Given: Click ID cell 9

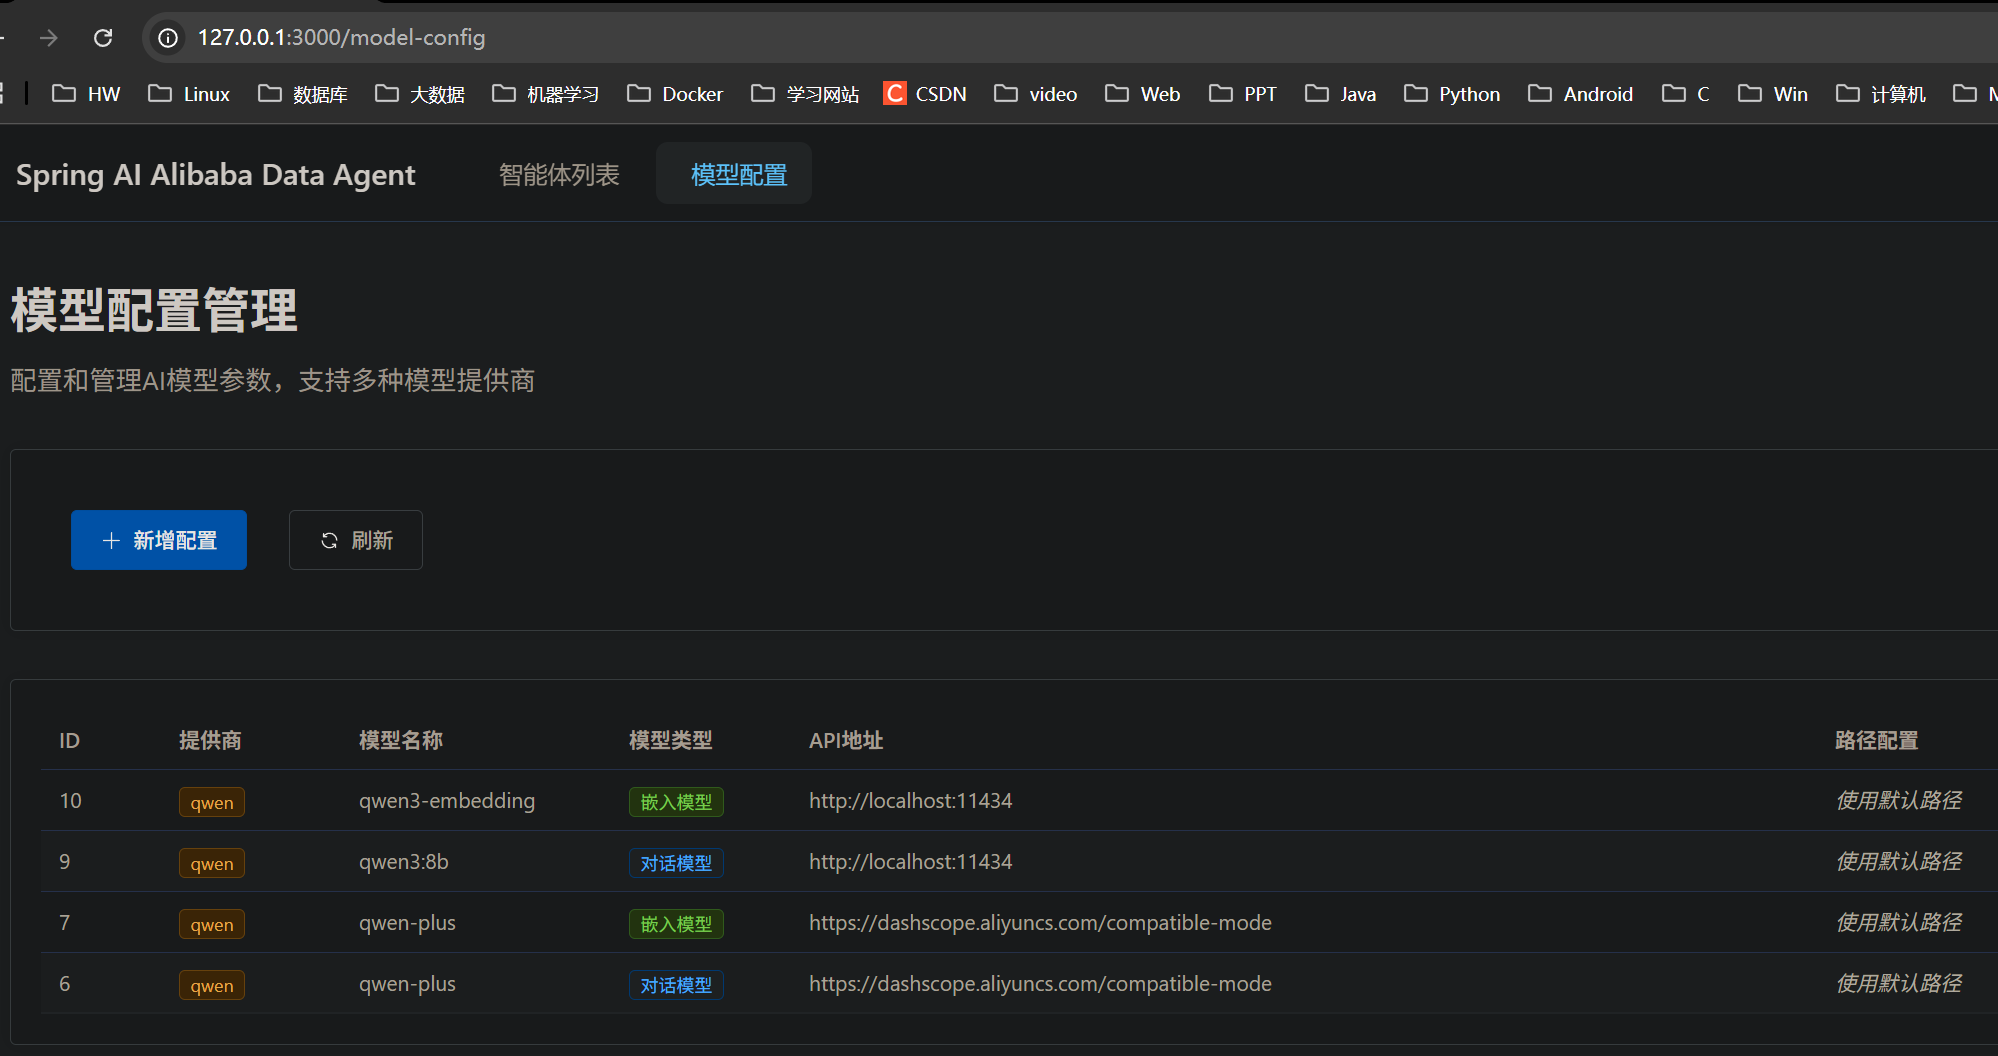Looking at the screenshot, I should click(65, 862).
